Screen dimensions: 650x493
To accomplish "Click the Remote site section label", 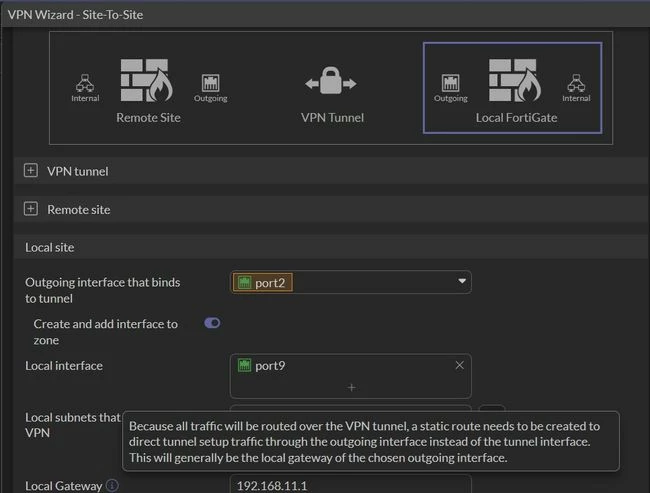I will [79, 209].
